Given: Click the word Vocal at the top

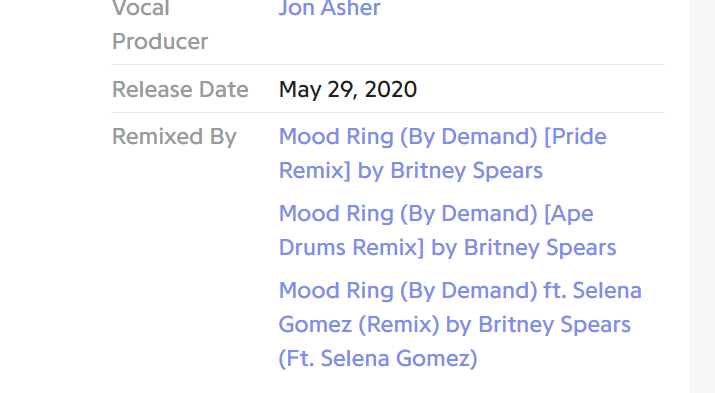Looking at the screenshot, I should pos(141,8).
